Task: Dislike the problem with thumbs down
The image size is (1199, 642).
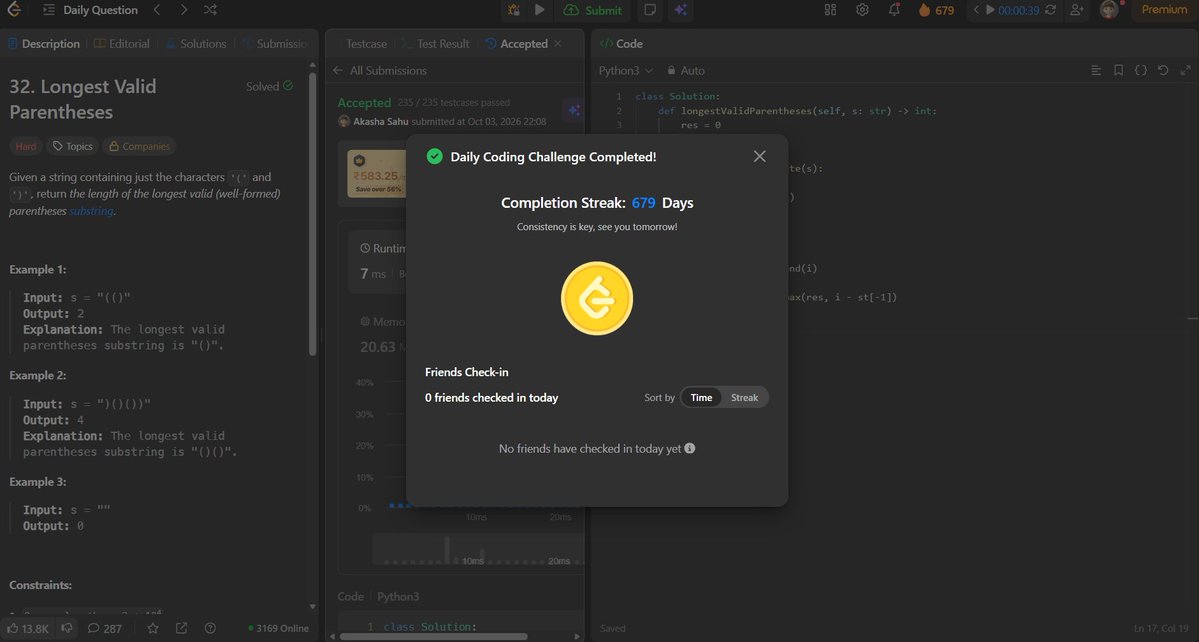Action: click(x=67, y=628)
